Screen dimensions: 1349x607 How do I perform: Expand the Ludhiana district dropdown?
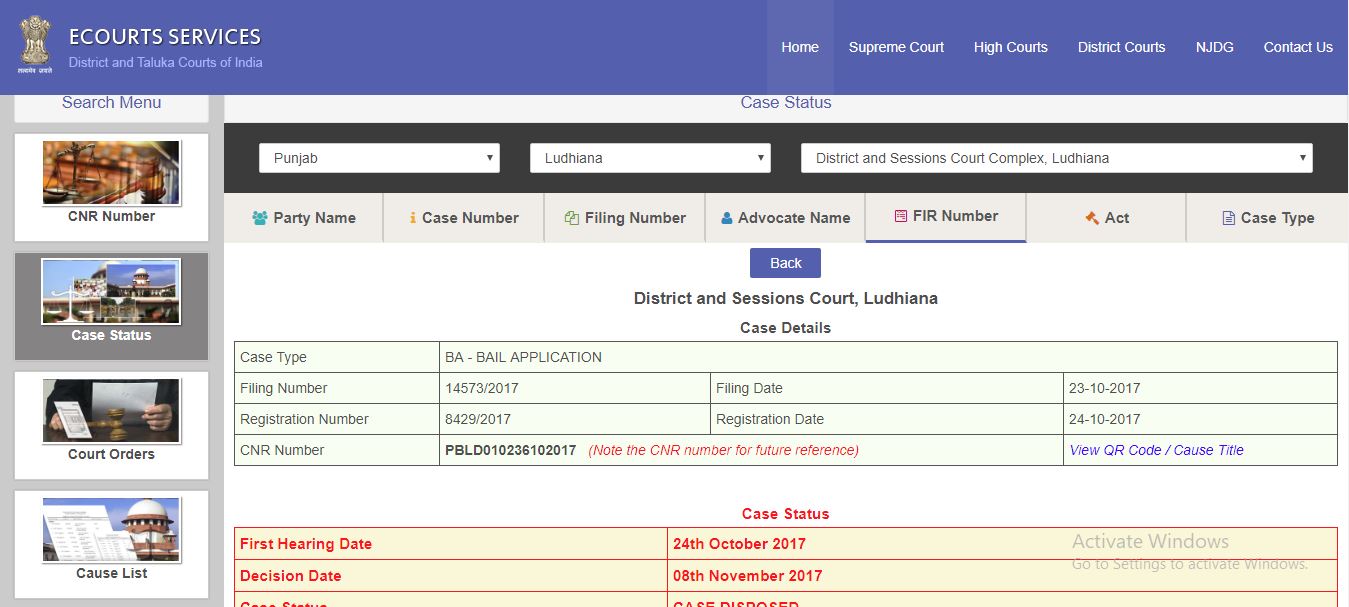tap(650, 158)
